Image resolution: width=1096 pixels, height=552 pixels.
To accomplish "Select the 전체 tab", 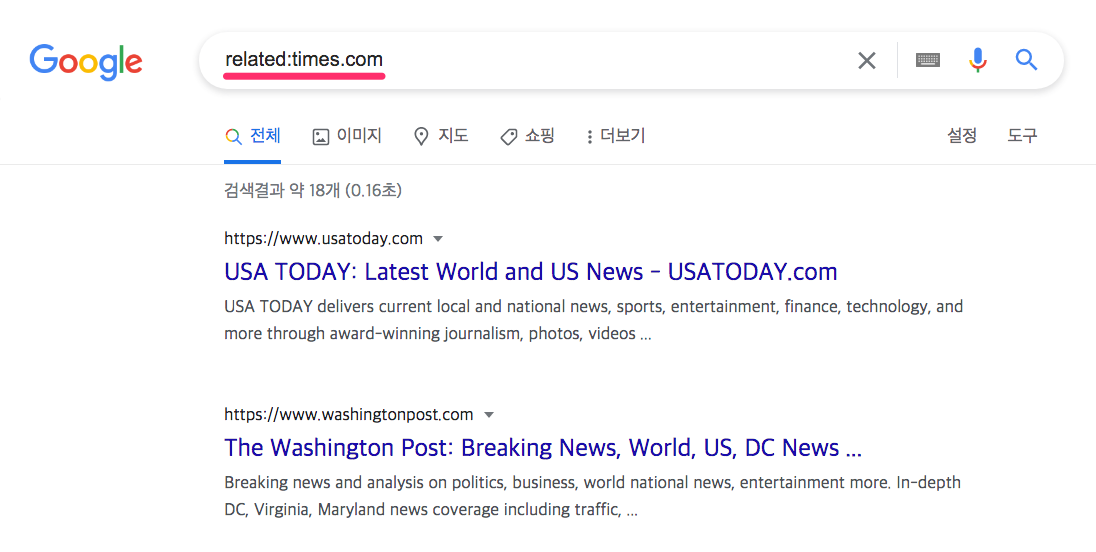I will click(252, 136).
